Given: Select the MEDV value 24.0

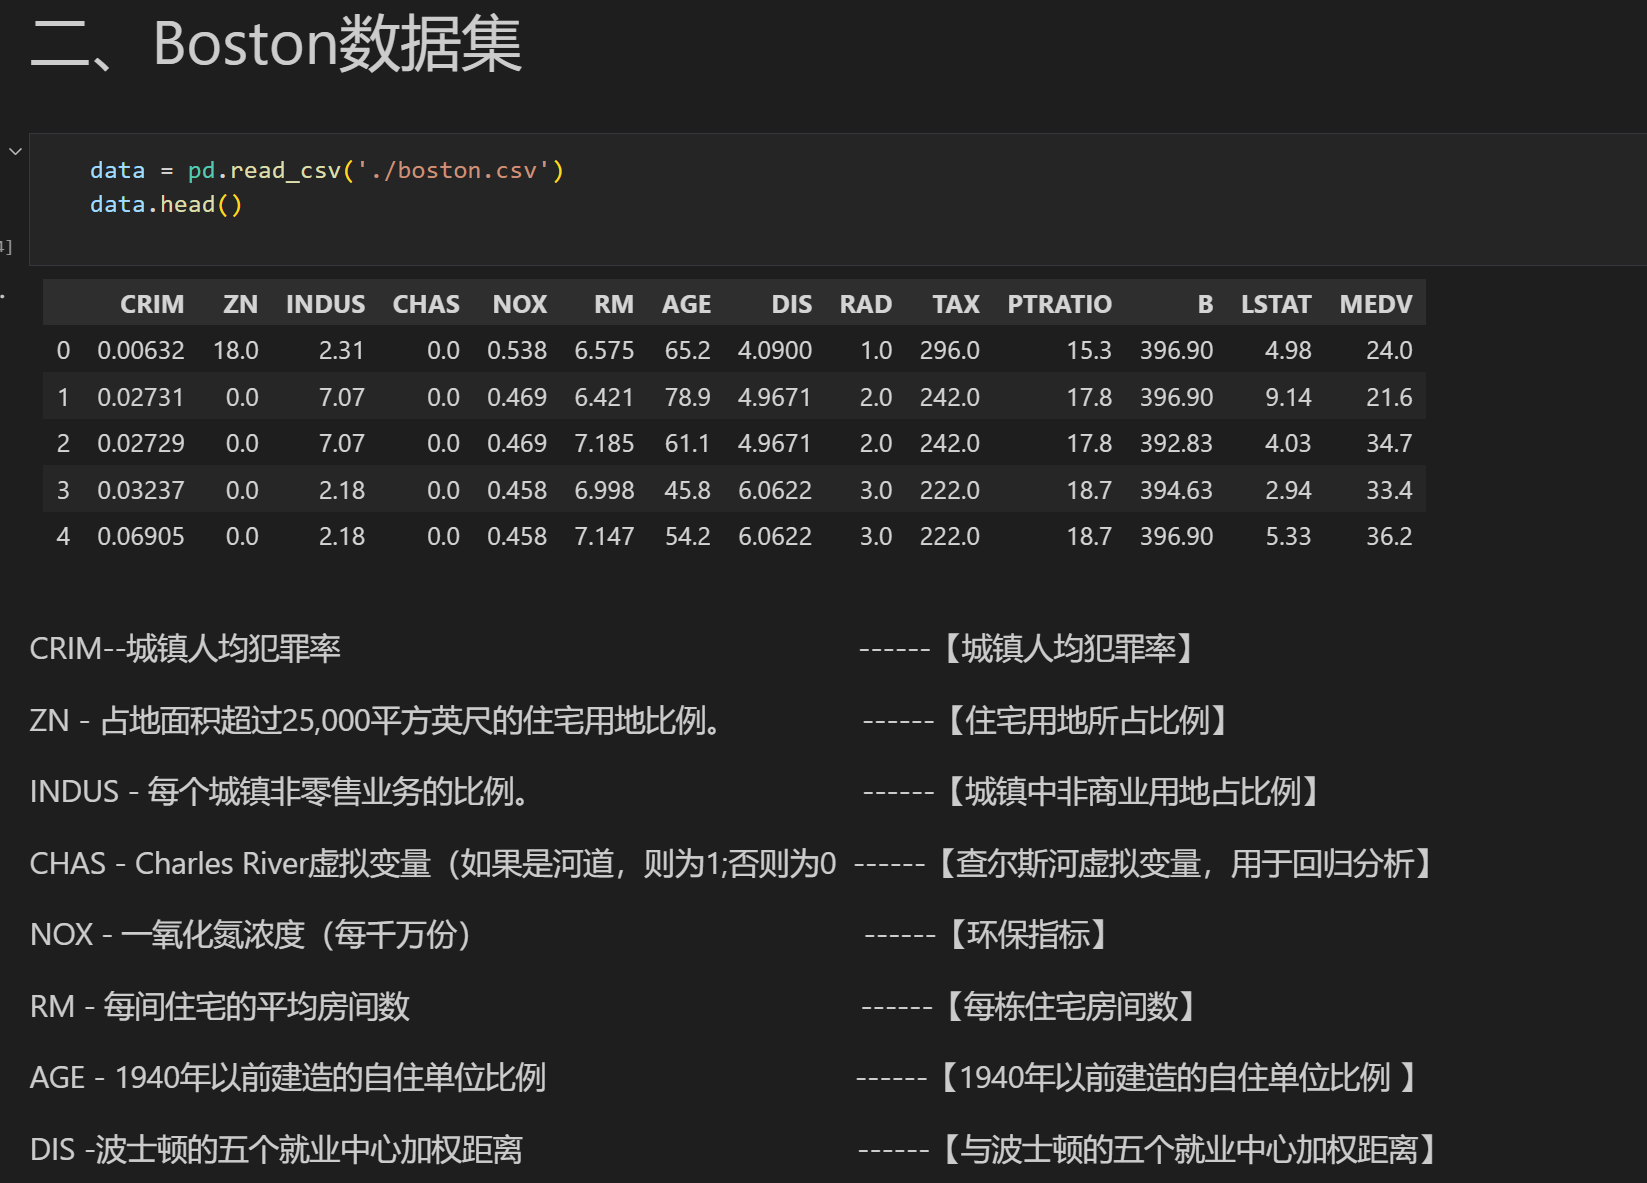Looking at the screenshot, I should tap(1390, 351).
